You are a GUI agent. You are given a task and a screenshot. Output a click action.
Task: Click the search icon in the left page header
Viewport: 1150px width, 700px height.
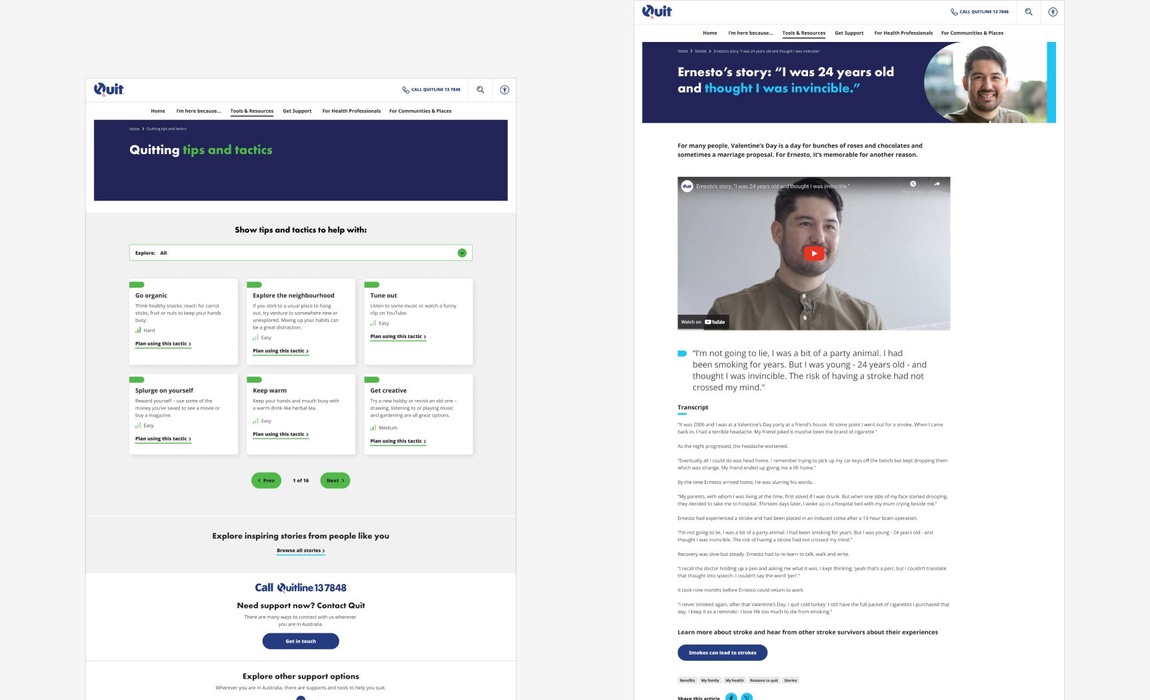click(x=480, y=90)
